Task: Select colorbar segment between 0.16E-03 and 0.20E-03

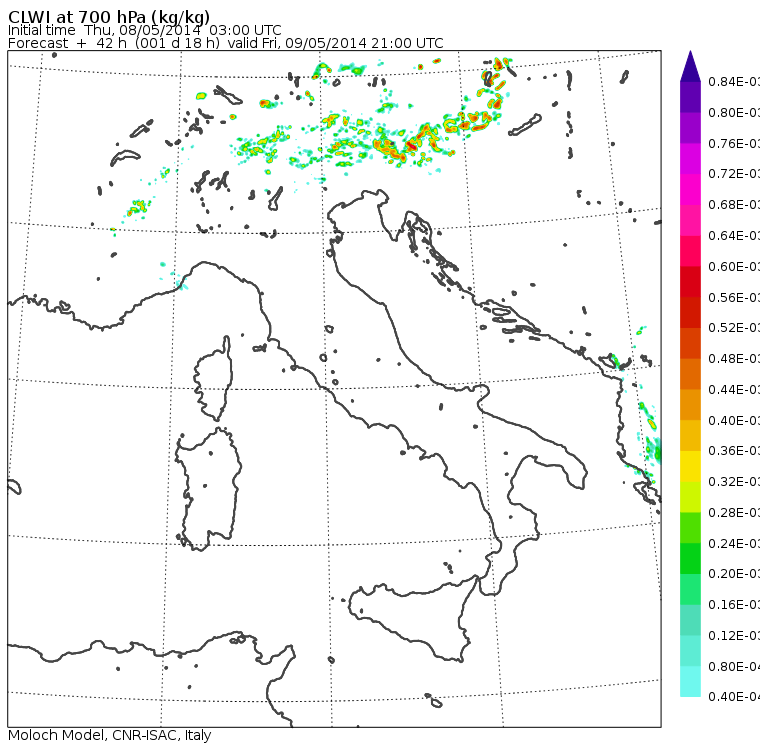Action: 690,590
